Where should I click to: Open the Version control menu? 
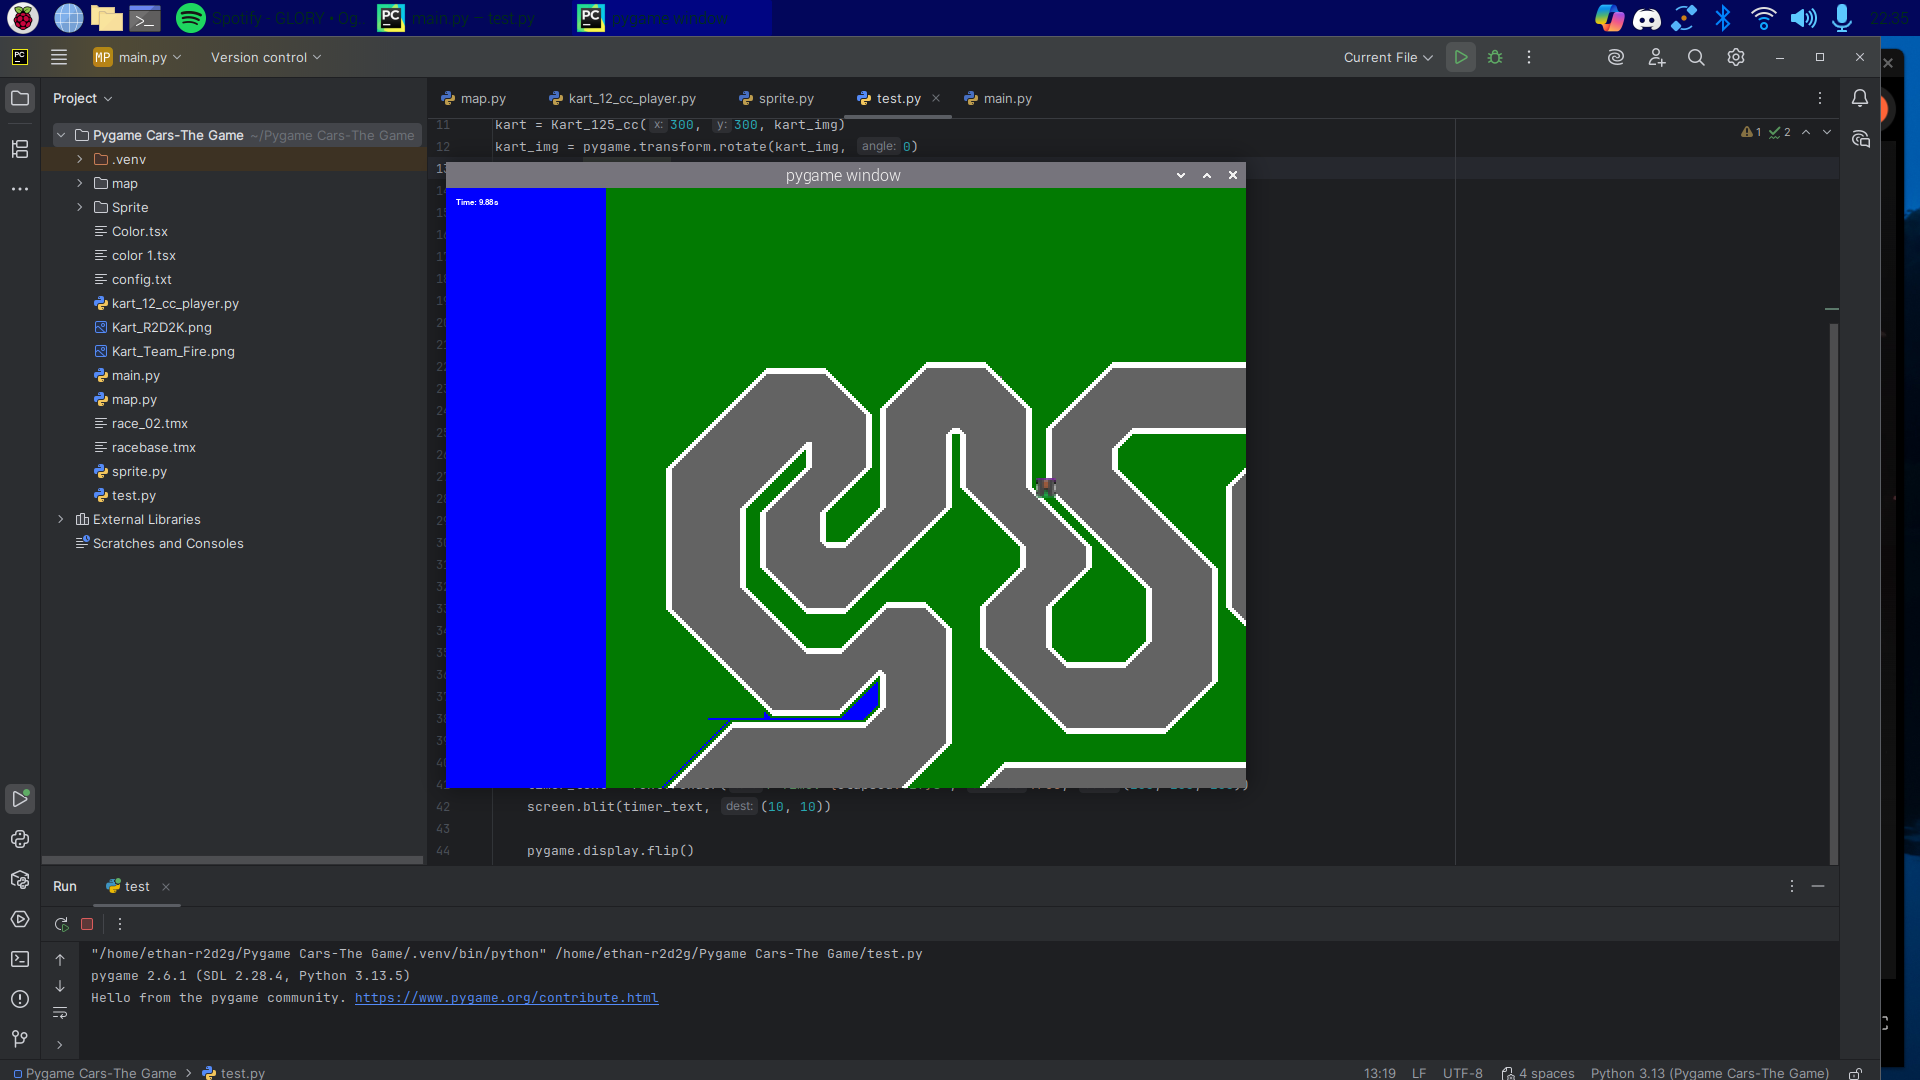(265, 57)
